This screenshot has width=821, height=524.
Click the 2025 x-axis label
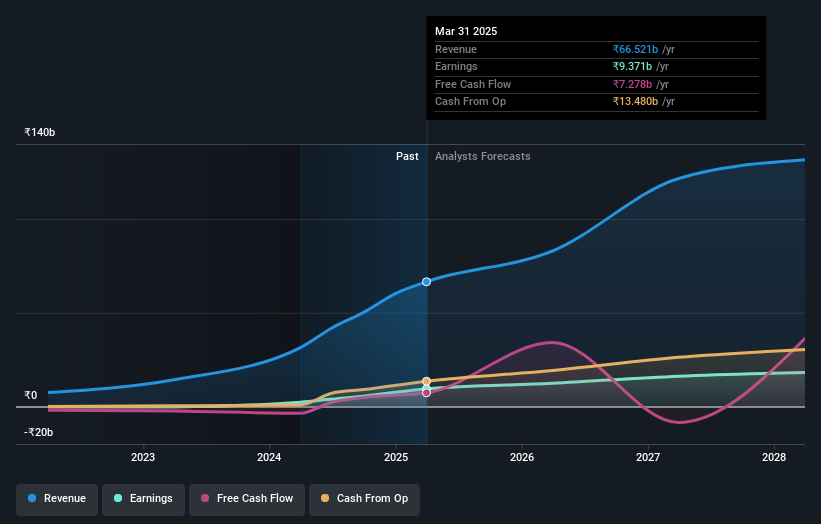pyautogui.click(x=396, y=458)
